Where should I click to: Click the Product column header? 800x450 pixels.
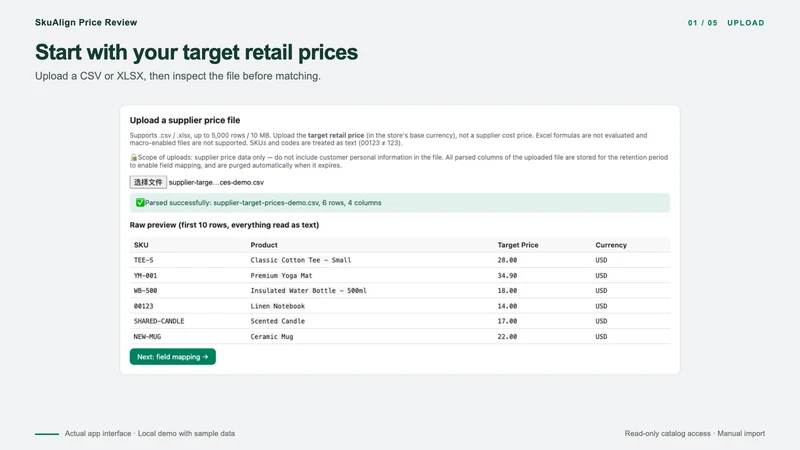pos(264,245)
